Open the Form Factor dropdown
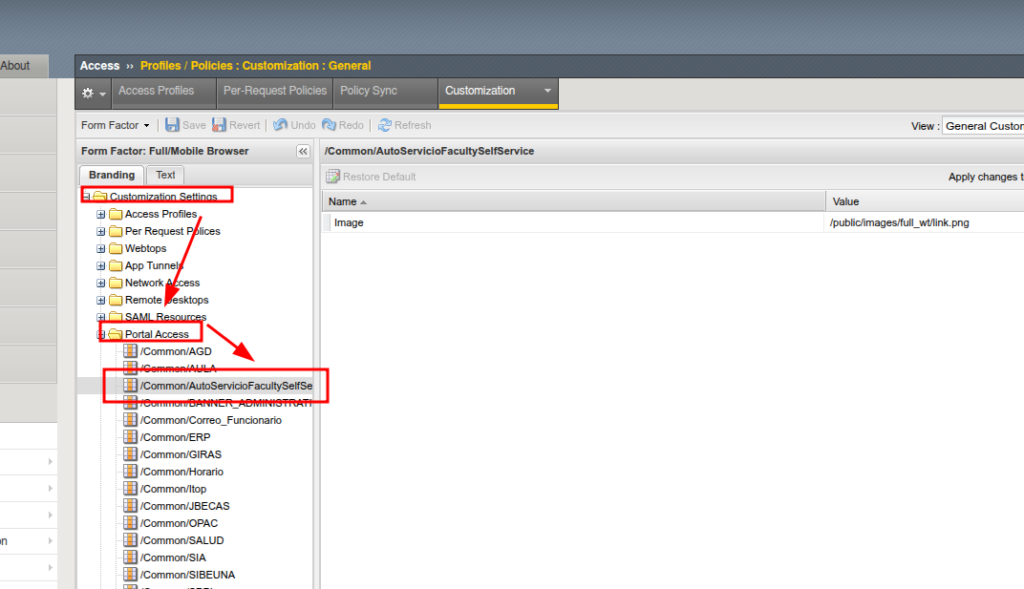Viewport: 1024px width, 589px height. tap(115, 126)
